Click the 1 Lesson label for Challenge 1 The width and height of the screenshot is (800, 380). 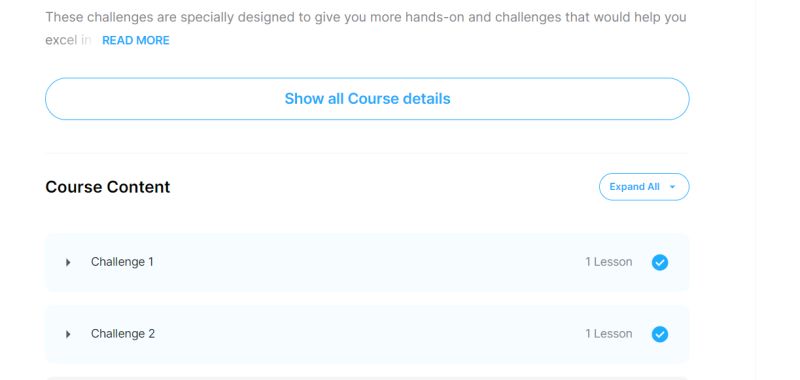point(609,262)
